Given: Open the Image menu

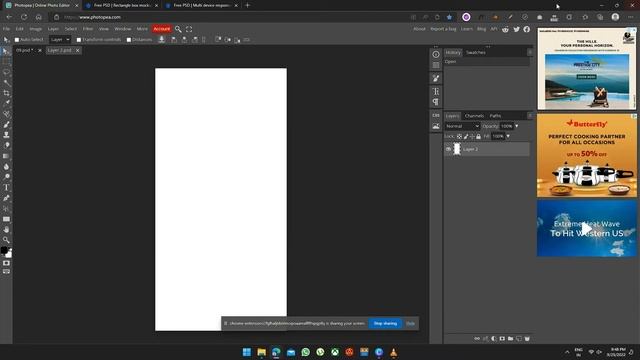Looking at the screenshot, I should click(36, 29).
